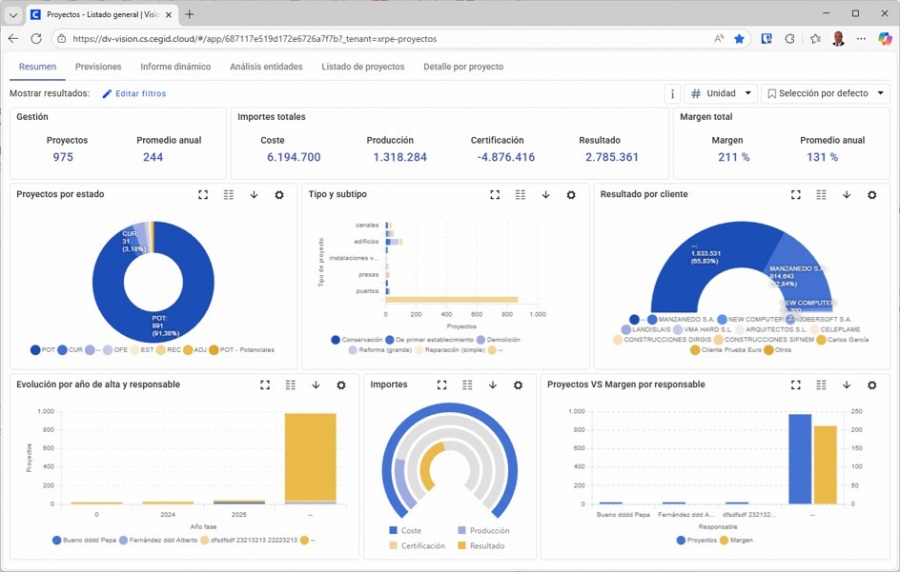Open settings gear for Proyectos por estado
Screen dimensions: 900x572
(279, 195)
